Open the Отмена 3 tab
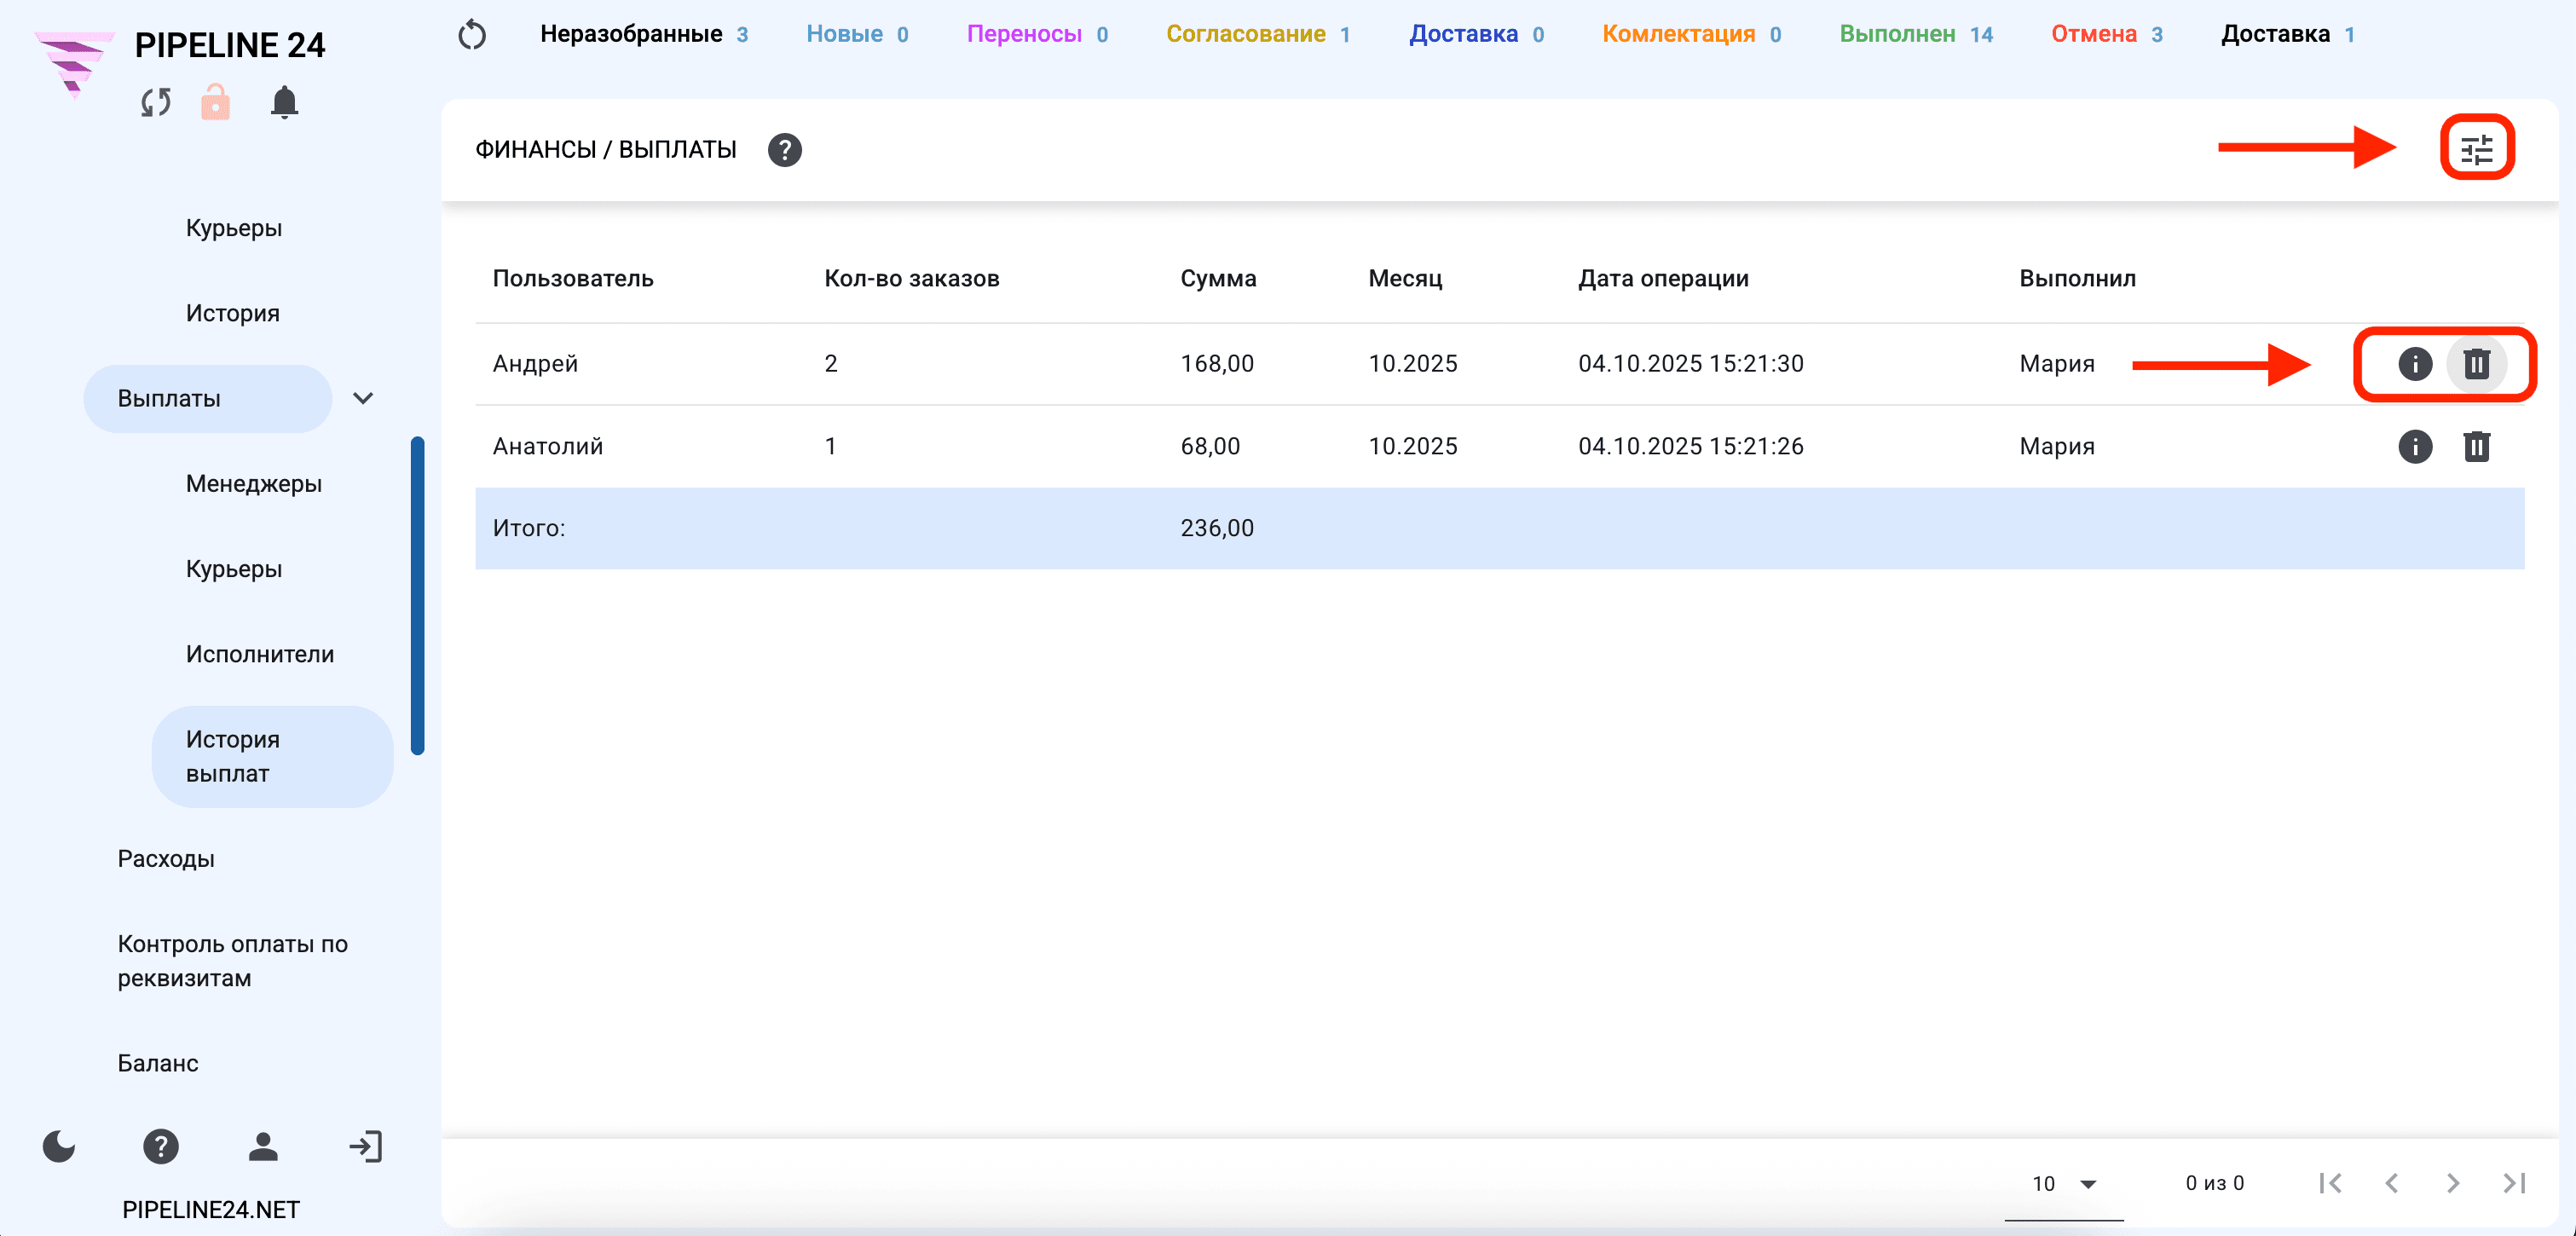2576x1236 pixels. (x=2106, y=34)
